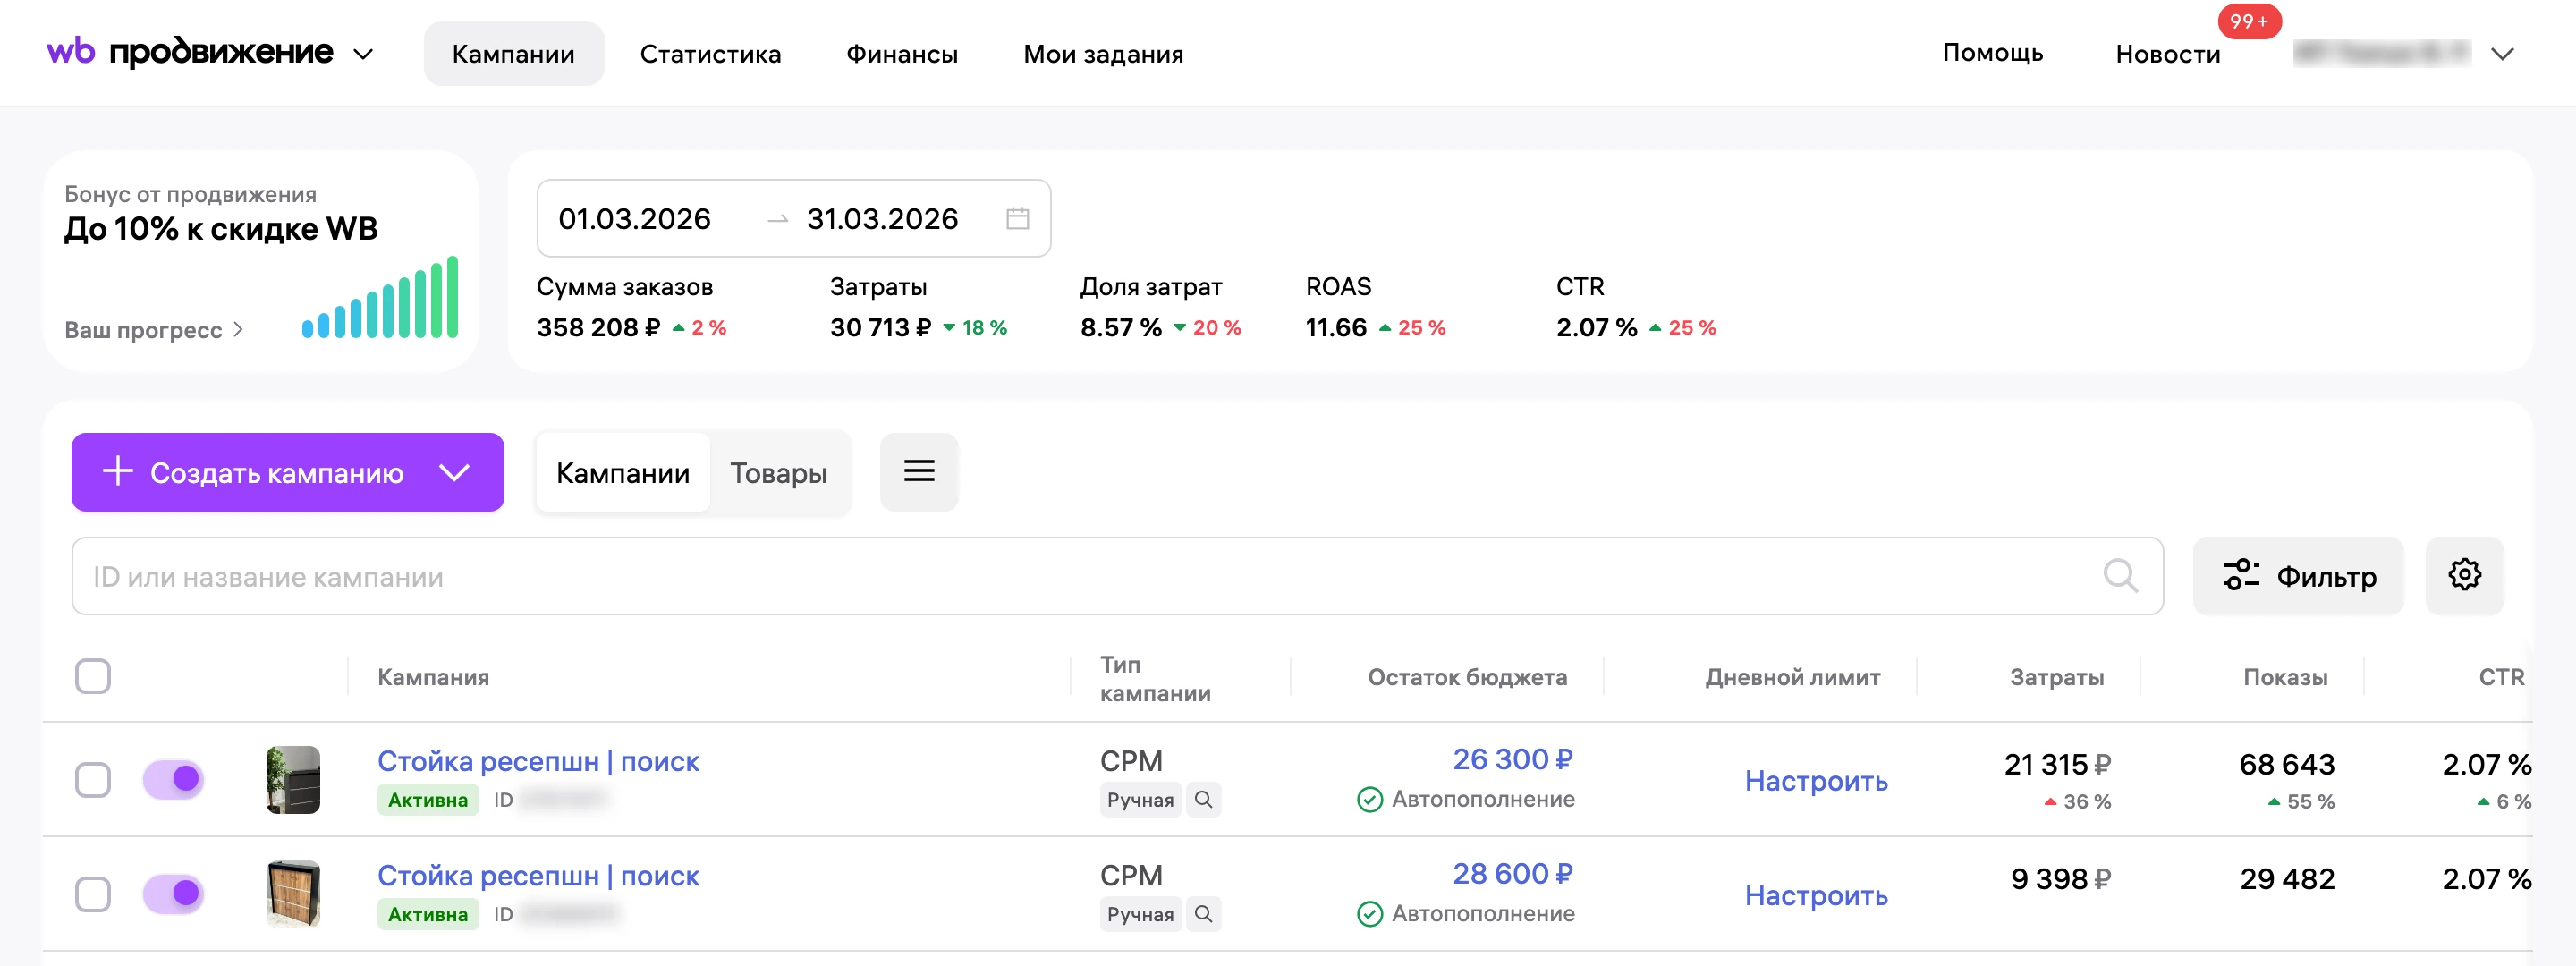Click the first campaign product thumbnail

[293, 780]
